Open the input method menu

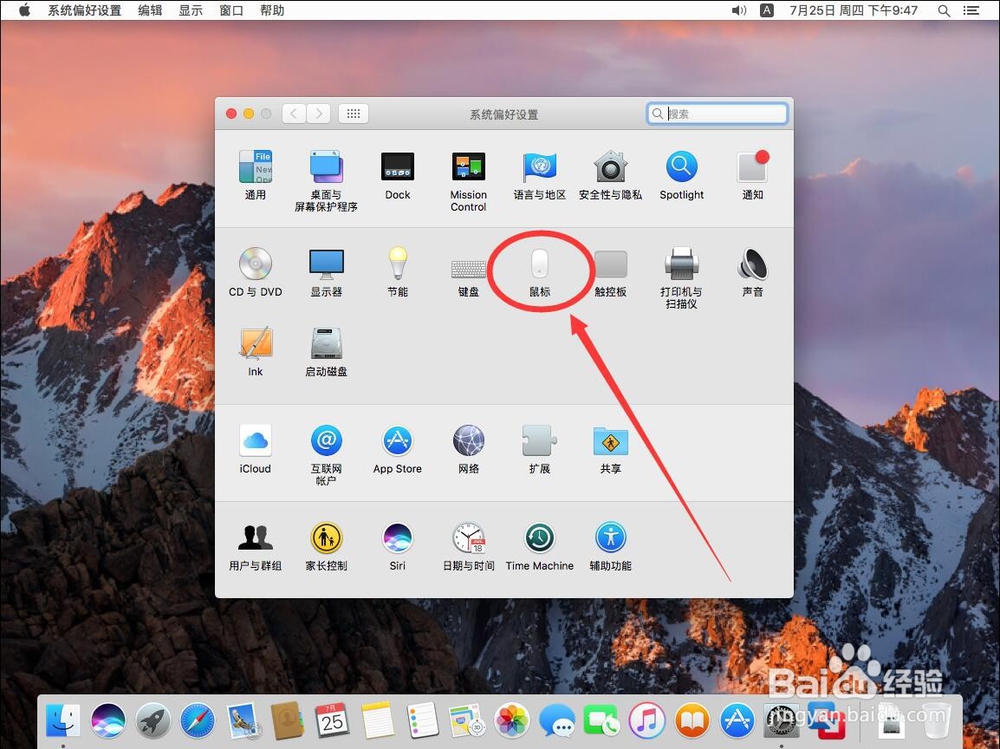point(767,10)
